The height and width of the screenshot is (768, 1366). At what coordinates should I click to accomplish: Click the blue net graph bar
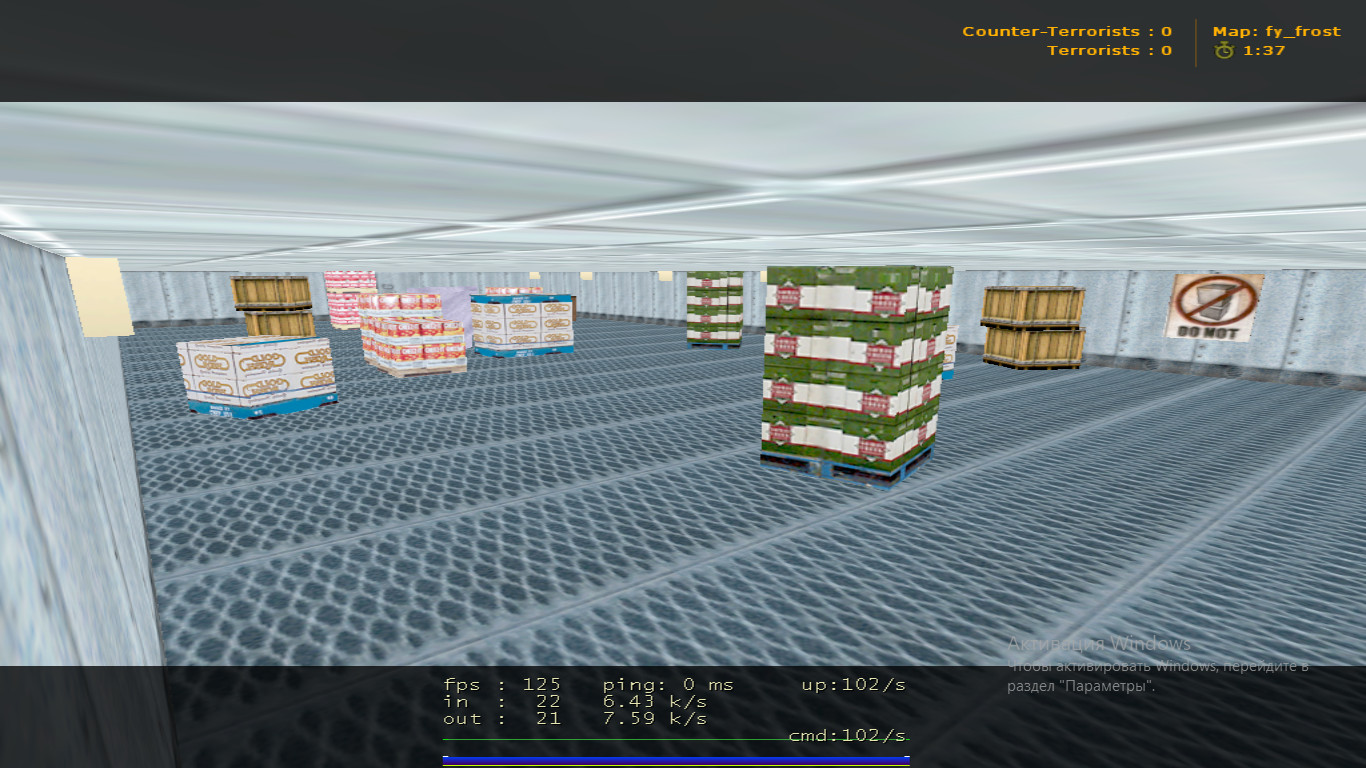click(676, 760)
